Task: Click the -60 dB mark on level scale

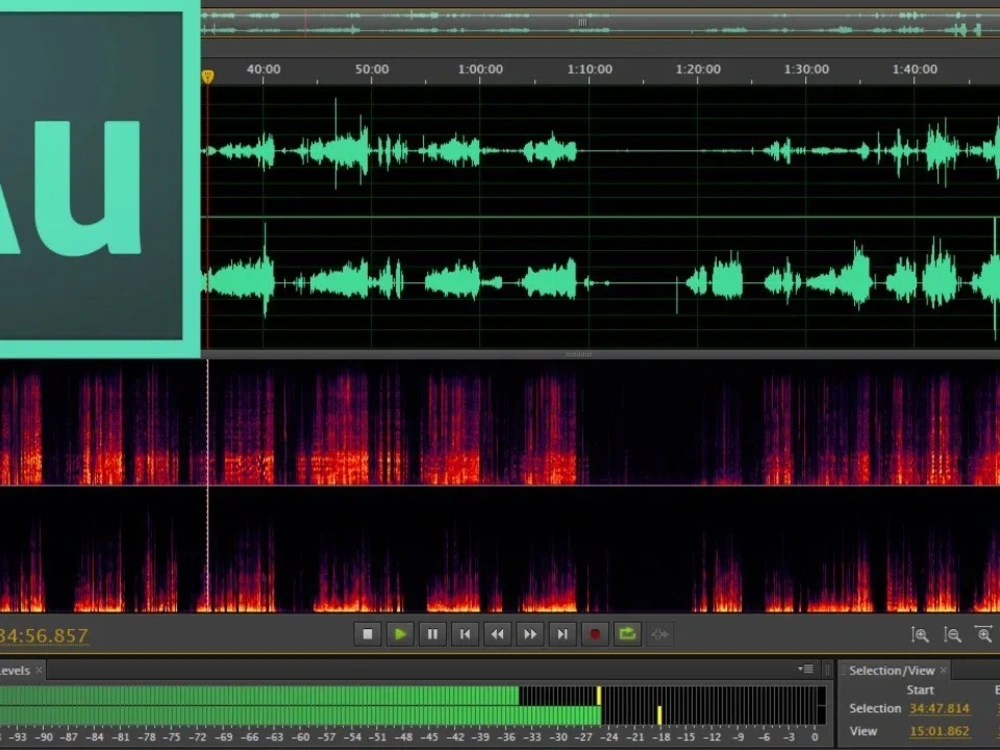Action: coord(300,737)
